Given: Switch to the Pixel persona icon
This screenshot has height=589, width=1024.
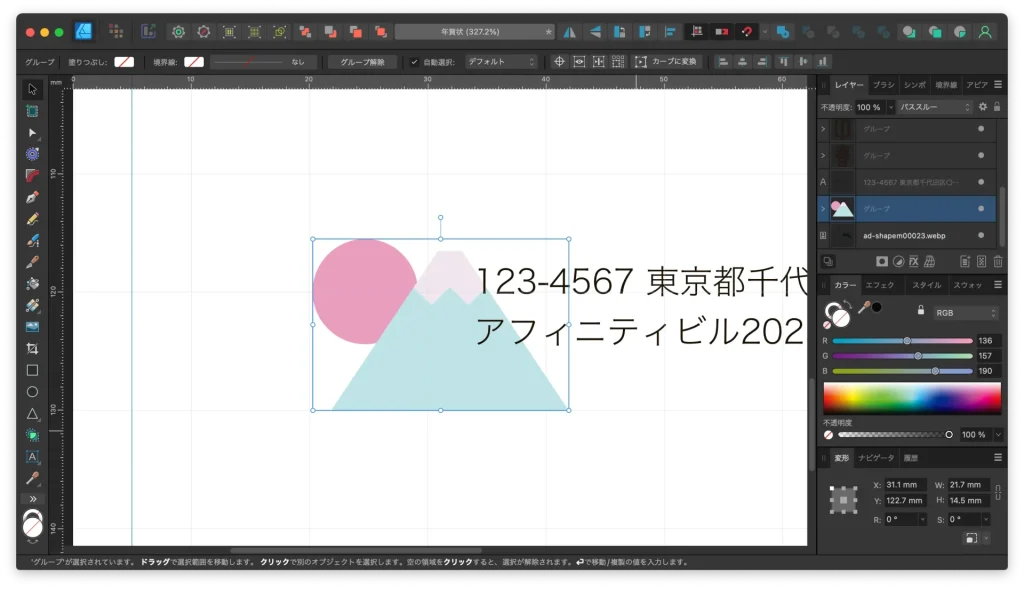Looking at the screenshot, I should (x=116, y=31).
